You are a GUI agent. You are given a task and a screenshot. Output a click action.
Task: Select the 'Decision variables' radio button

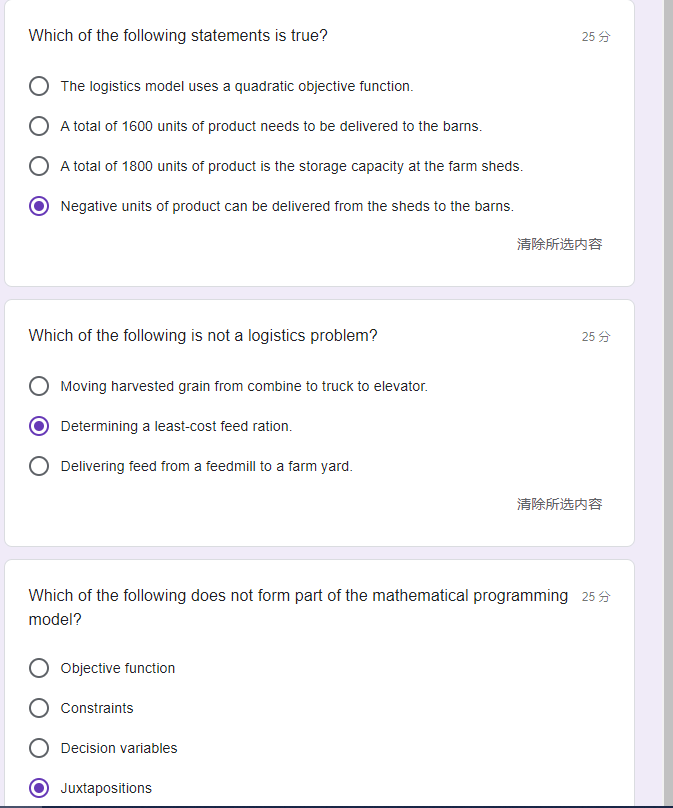(39, 748)
